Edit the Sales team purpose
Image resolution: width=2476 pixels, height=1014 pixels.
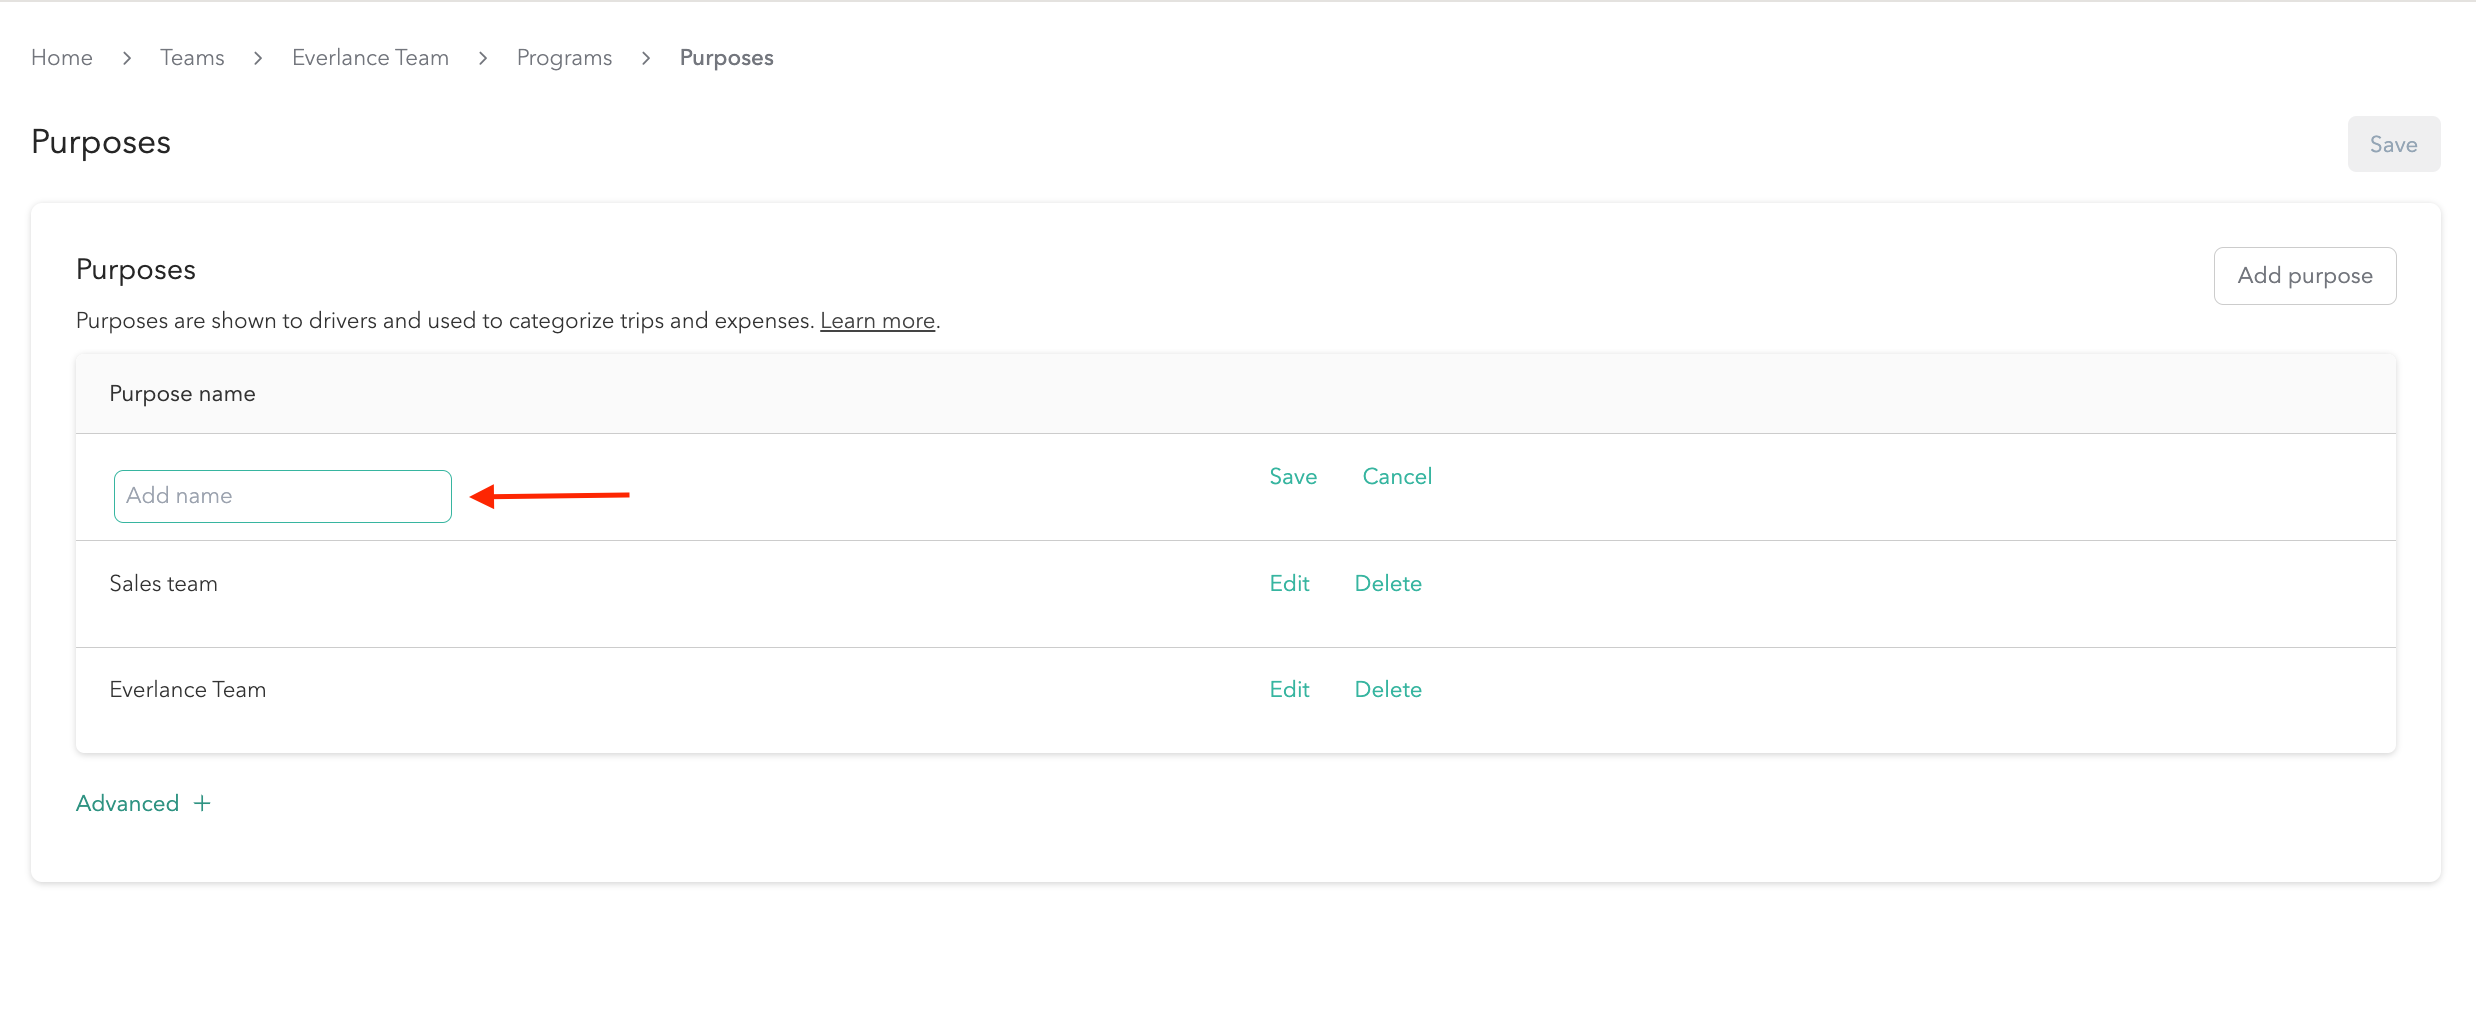[x=1288, y=583]
